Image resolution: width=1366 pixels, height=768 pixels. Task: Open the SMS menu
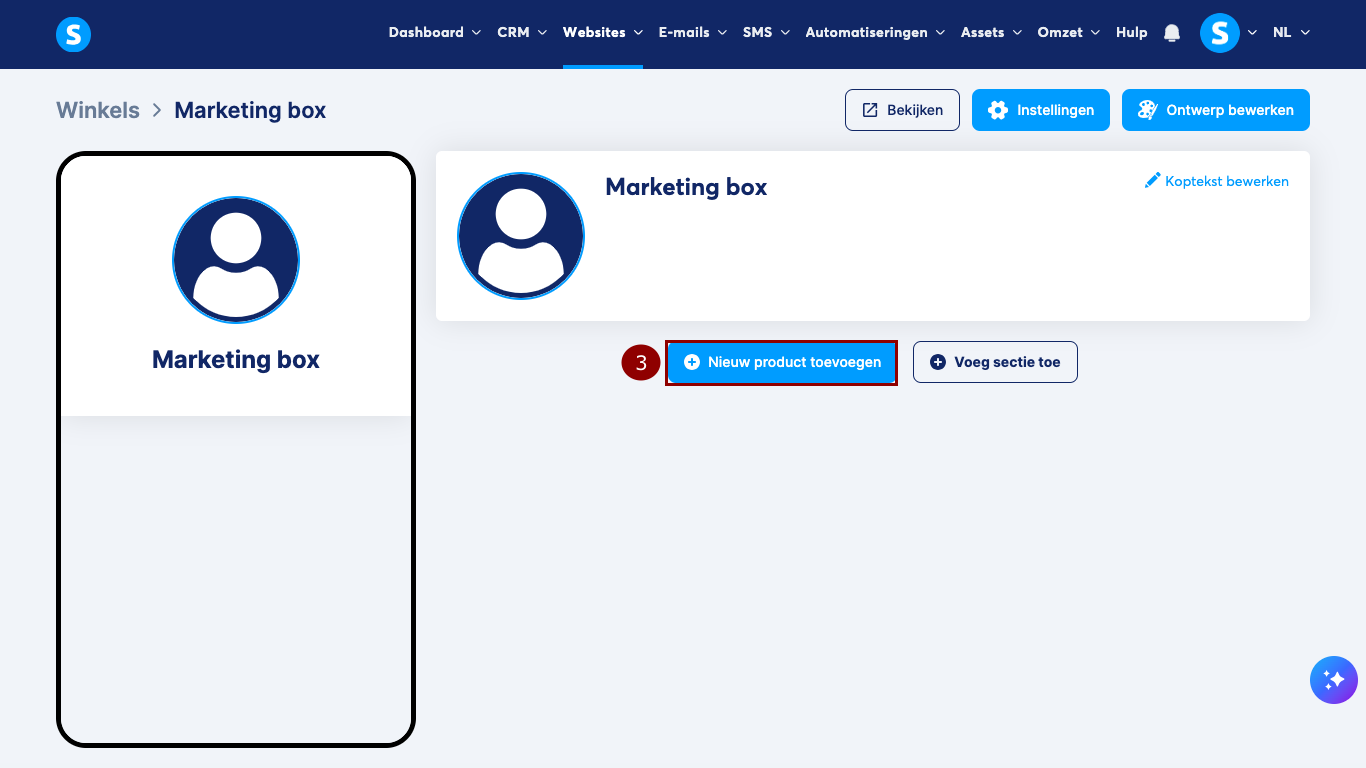766,32
